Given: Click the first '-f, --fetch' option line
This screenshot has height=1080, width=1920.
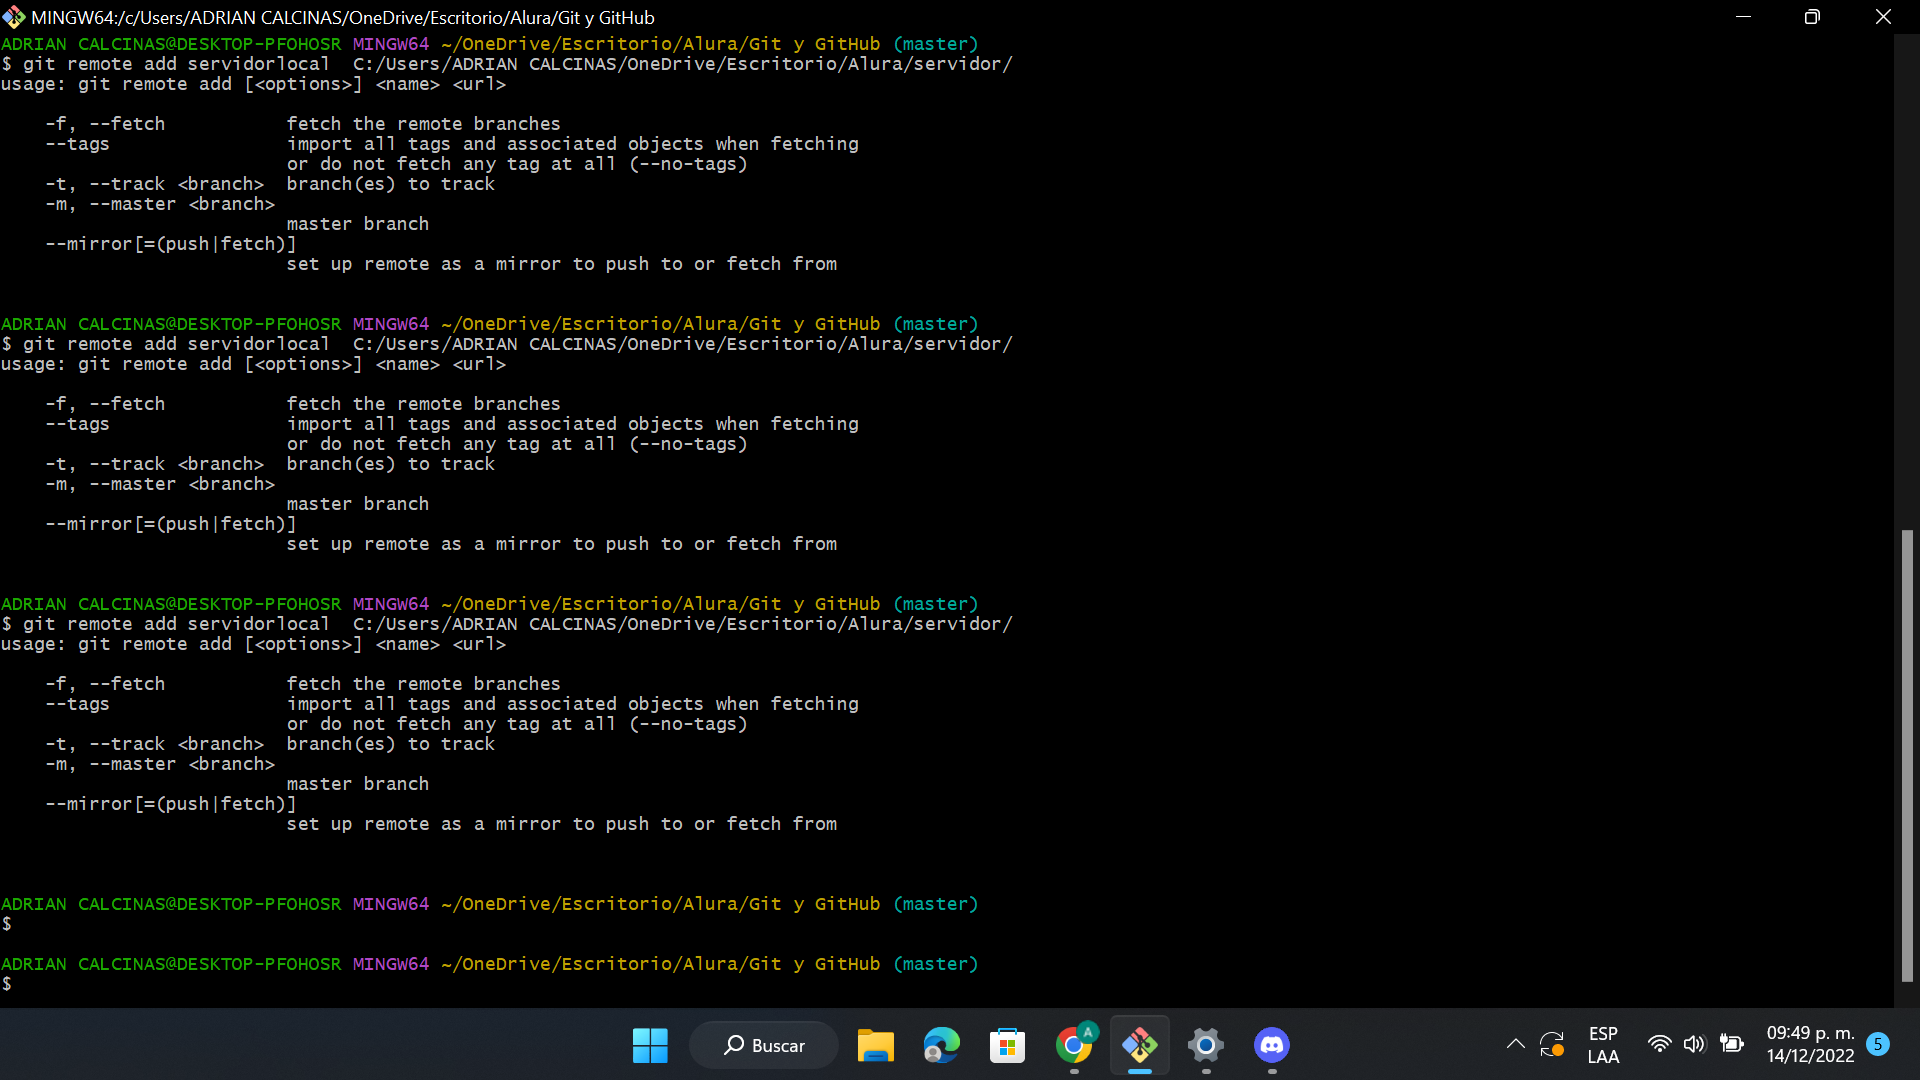Looking at the screenshot, I should 303,124.
